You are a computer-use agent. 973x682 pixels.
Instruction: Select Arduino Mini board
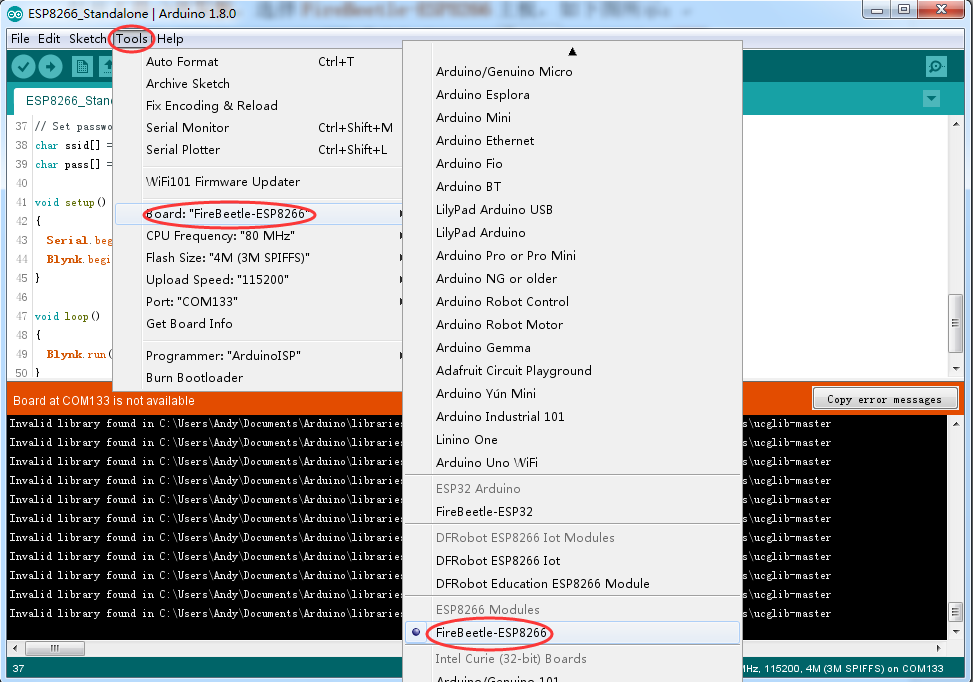coord(573,118)
